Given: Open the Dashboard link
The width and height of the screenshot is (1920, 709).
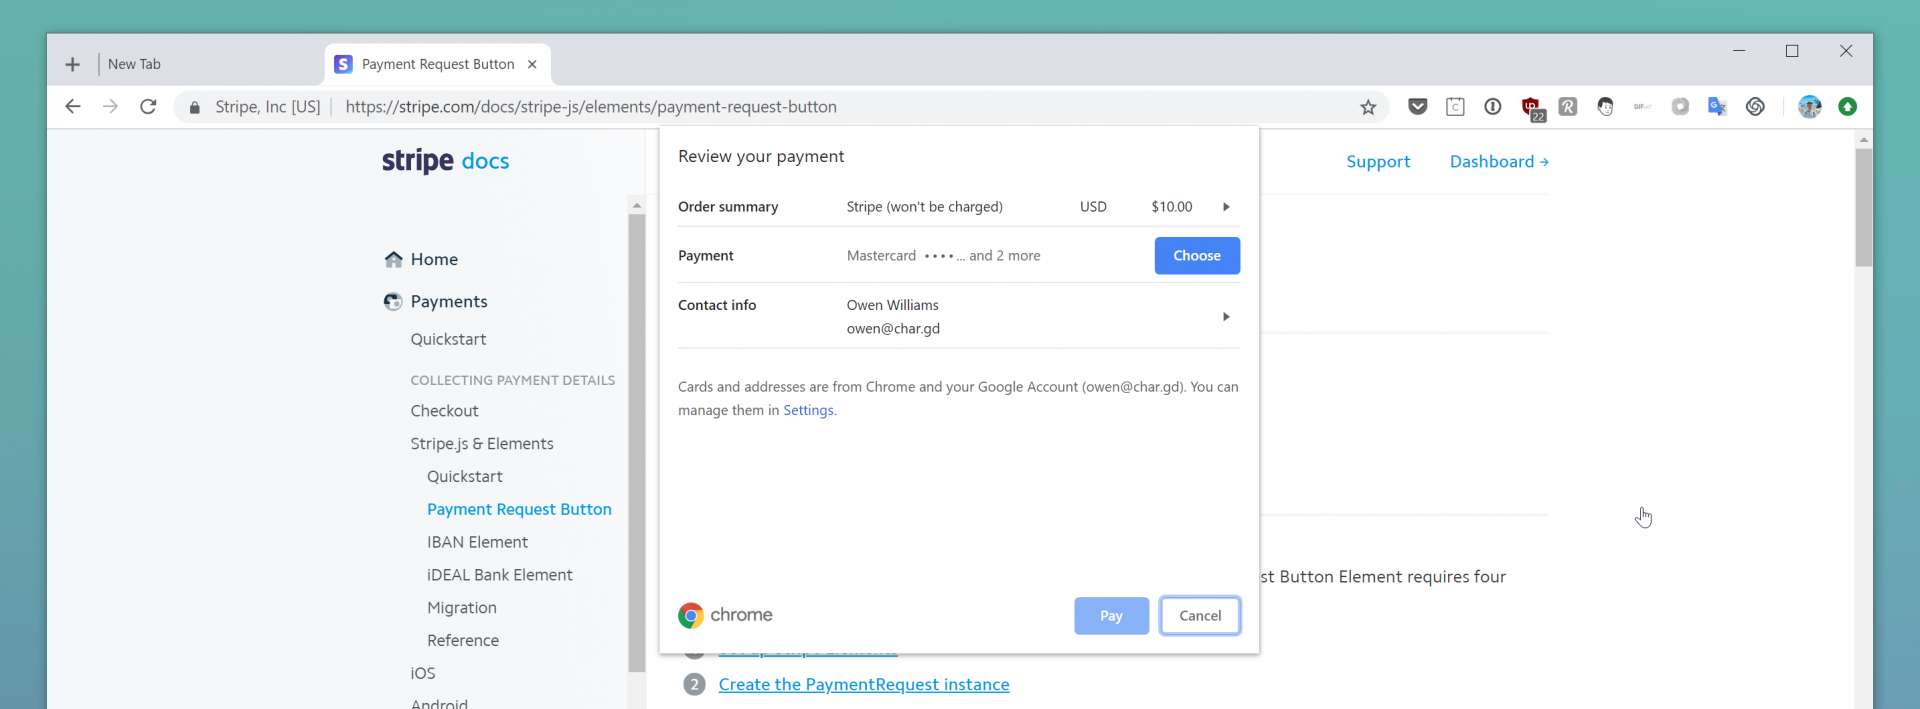Looking at the screenshot, I should pos(1498,162).
